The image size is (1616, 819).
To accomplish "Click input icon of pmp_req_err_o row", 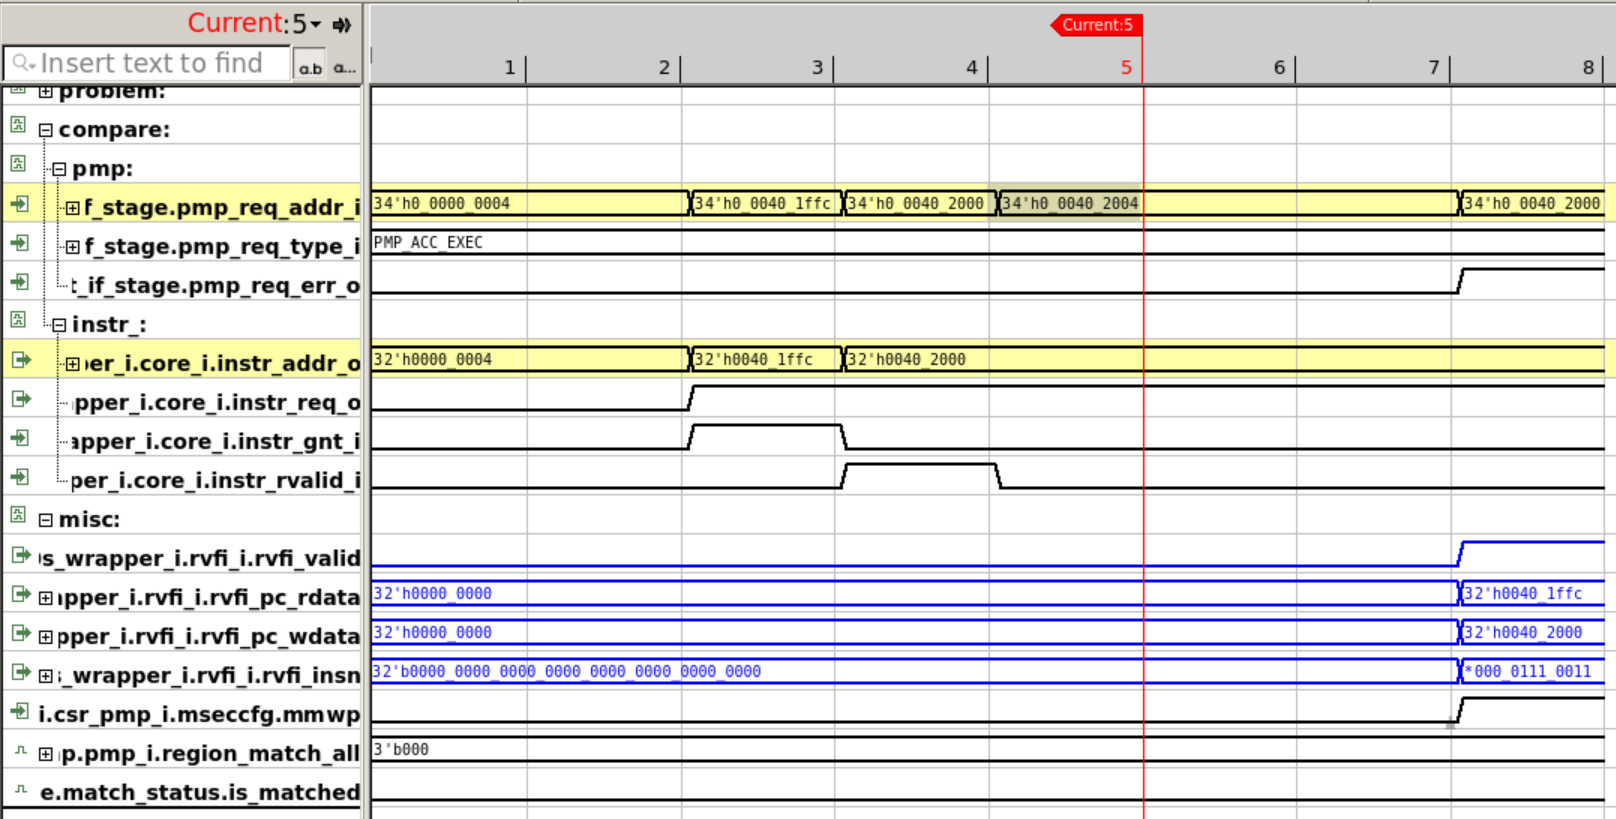I will pos(19,282).
